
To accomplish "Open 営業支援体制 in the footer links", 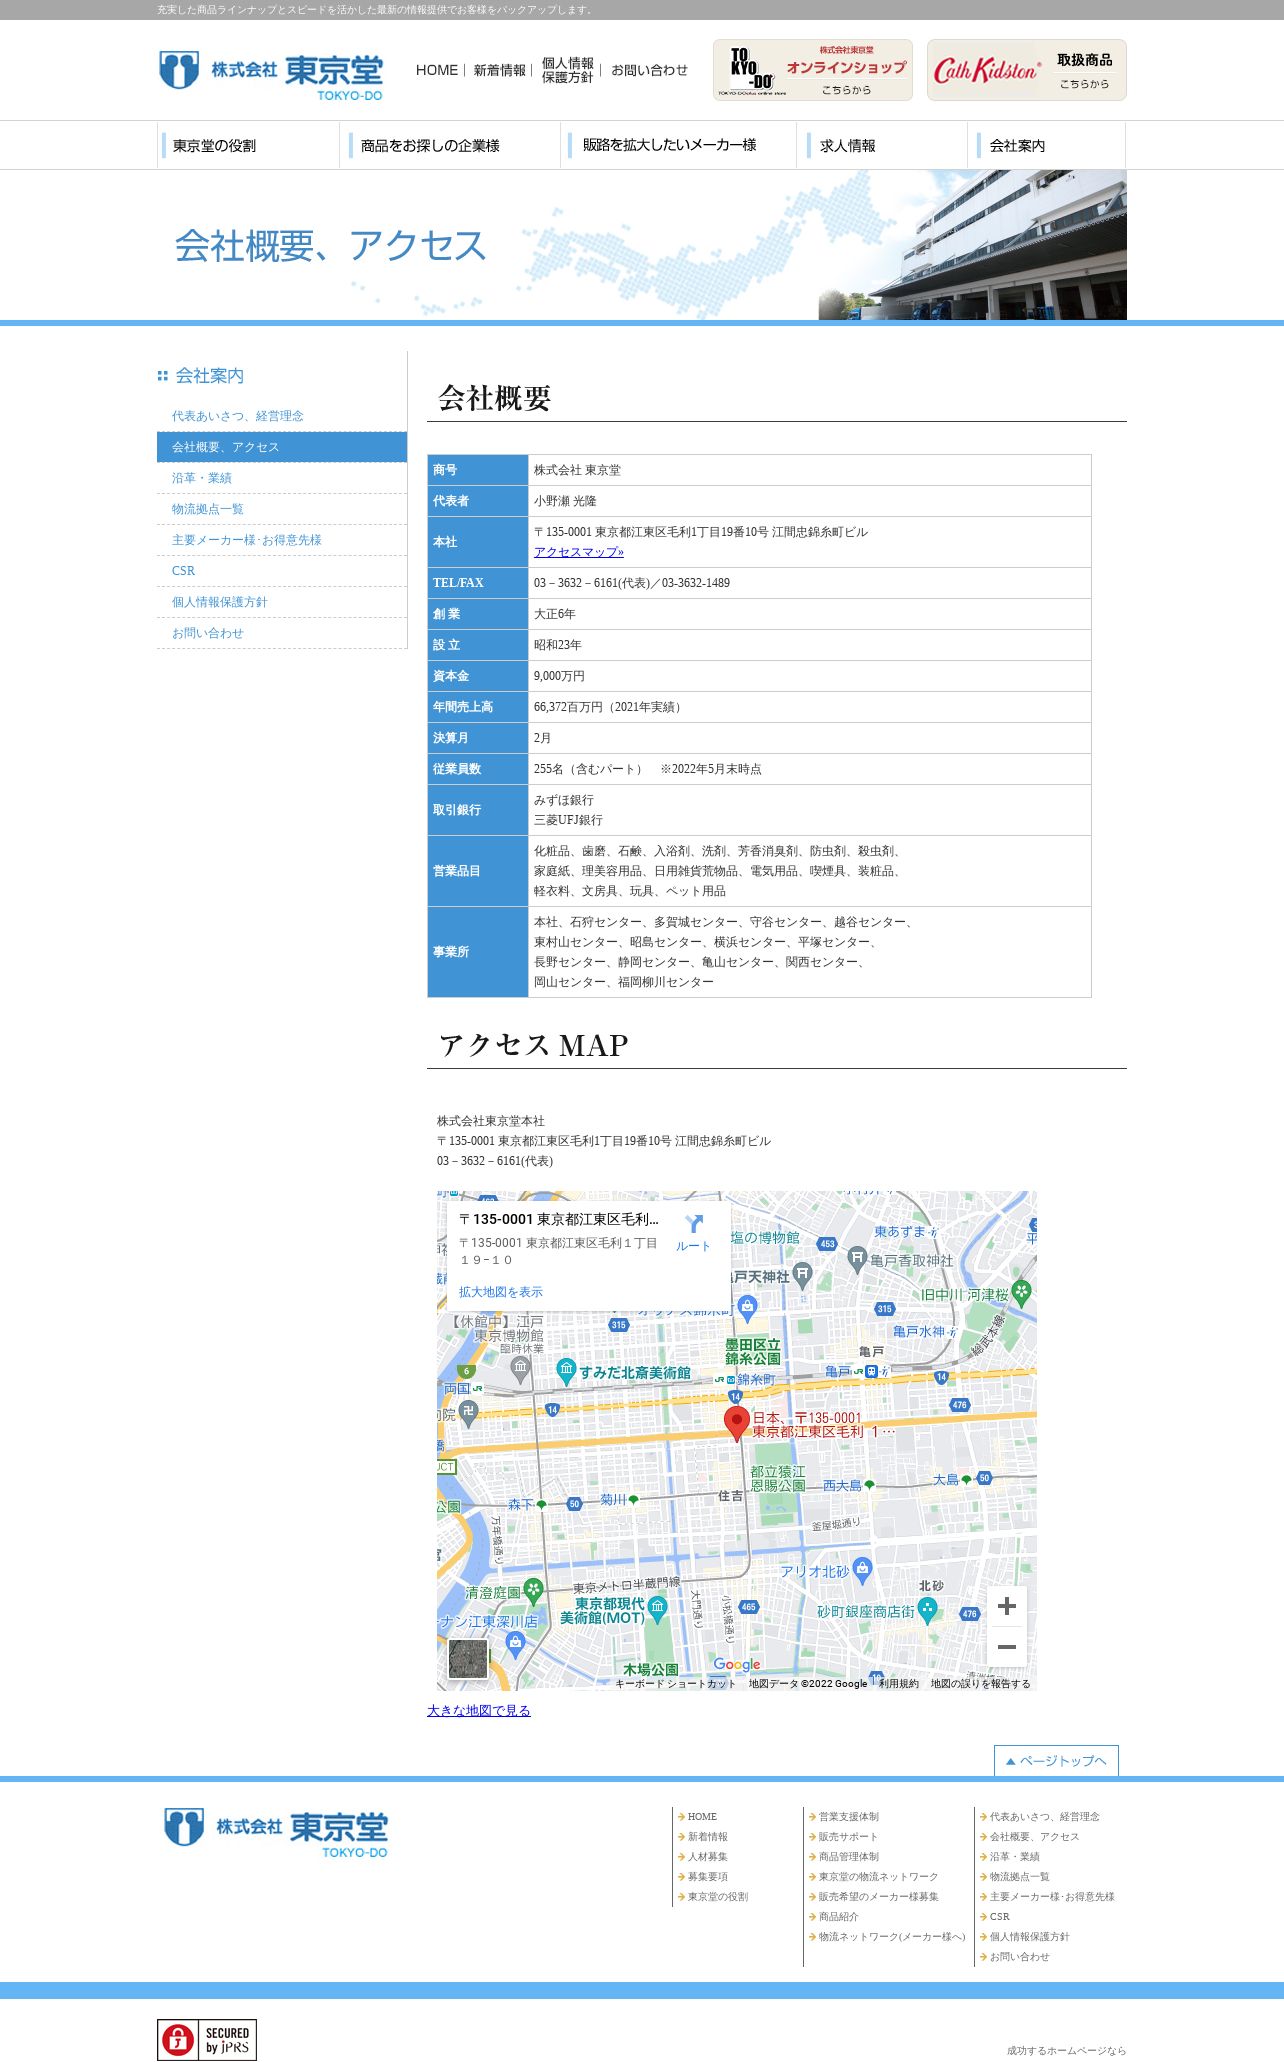I will 849,1817.
